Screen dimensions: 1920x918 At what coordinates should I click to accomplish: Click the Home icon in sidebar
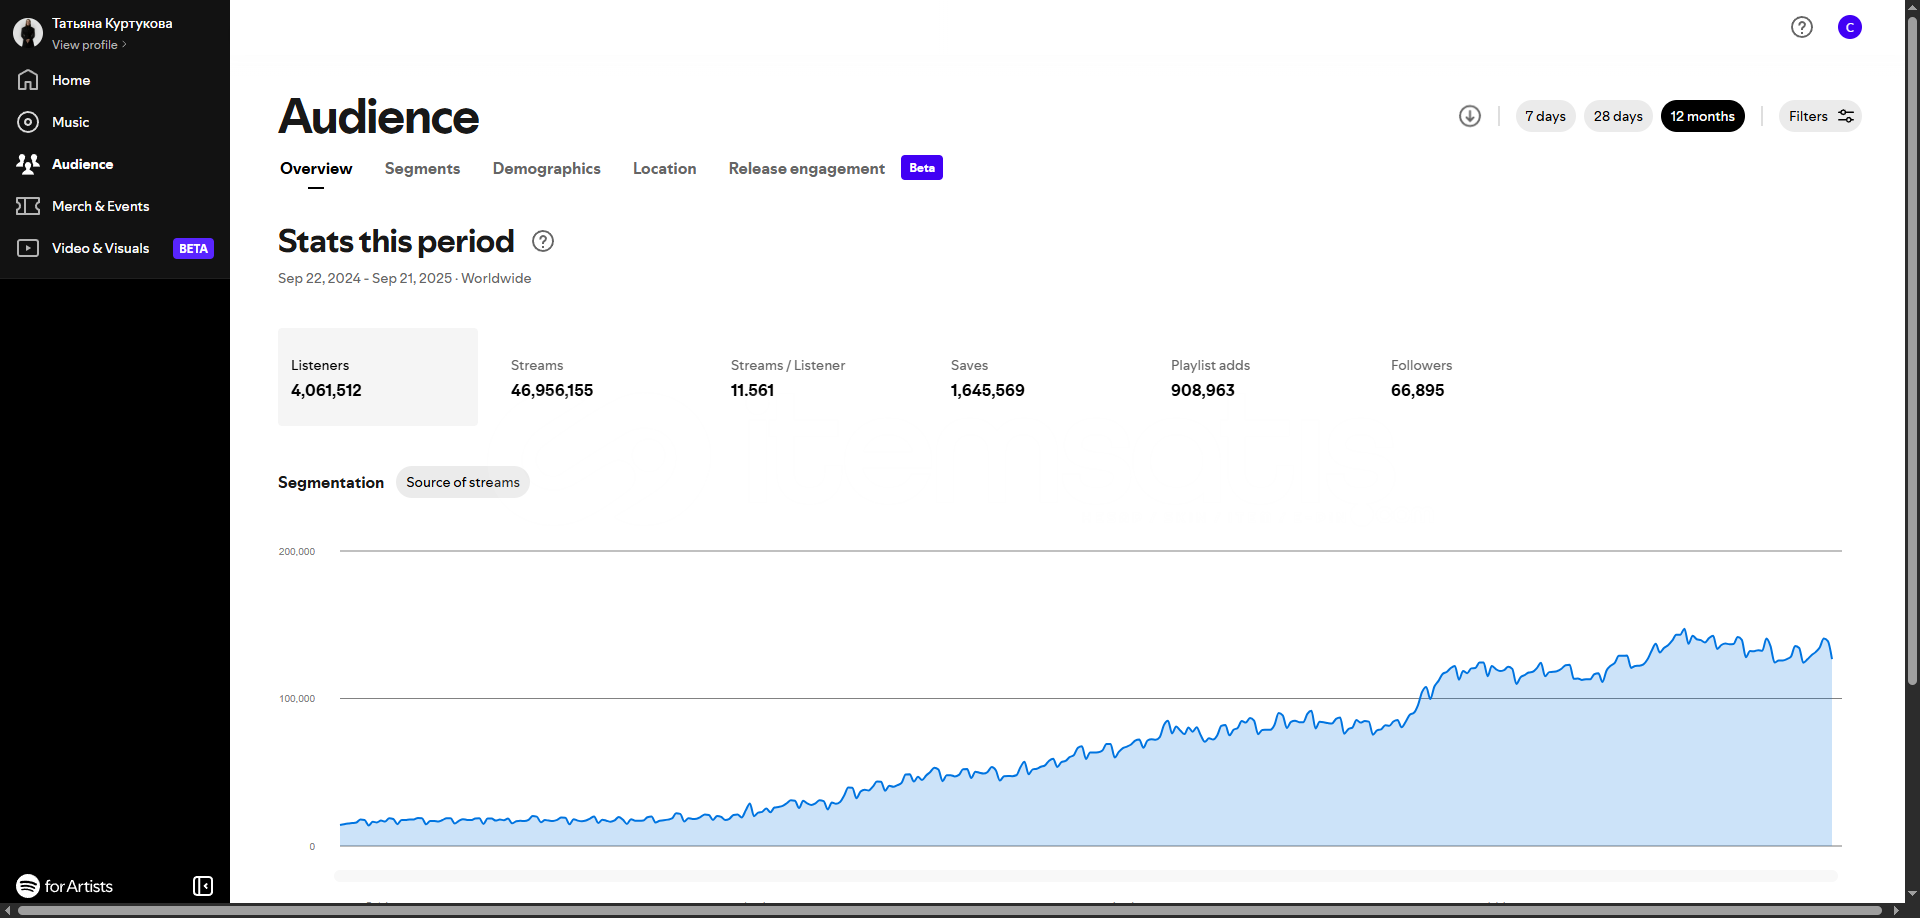tap(28, 80)
